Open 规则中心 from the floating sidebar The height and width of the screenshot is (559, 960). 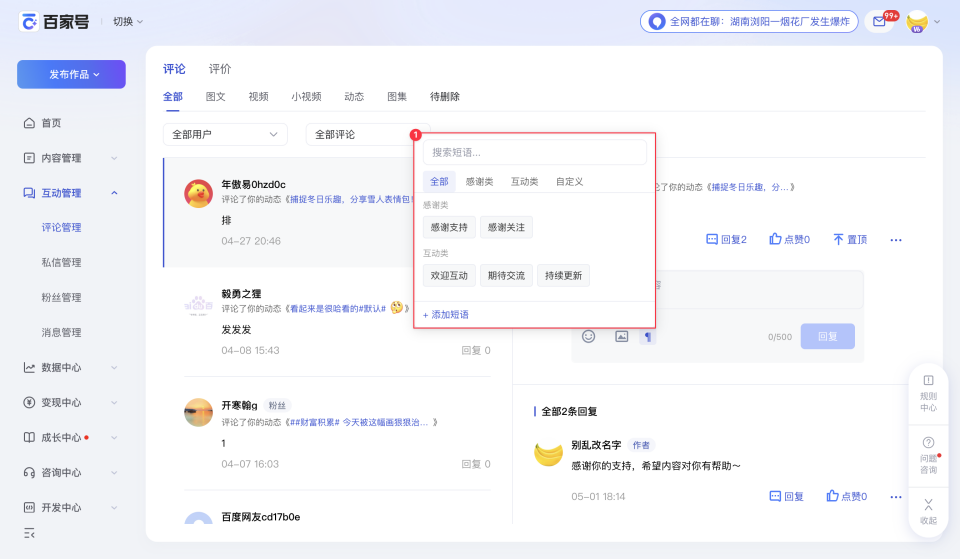point(928,393)
